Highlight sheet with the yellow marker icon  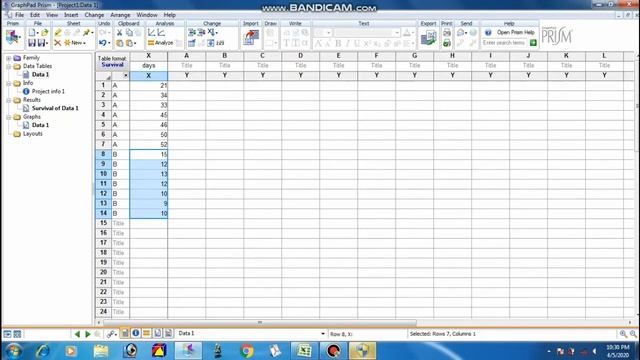click(58, 33)
